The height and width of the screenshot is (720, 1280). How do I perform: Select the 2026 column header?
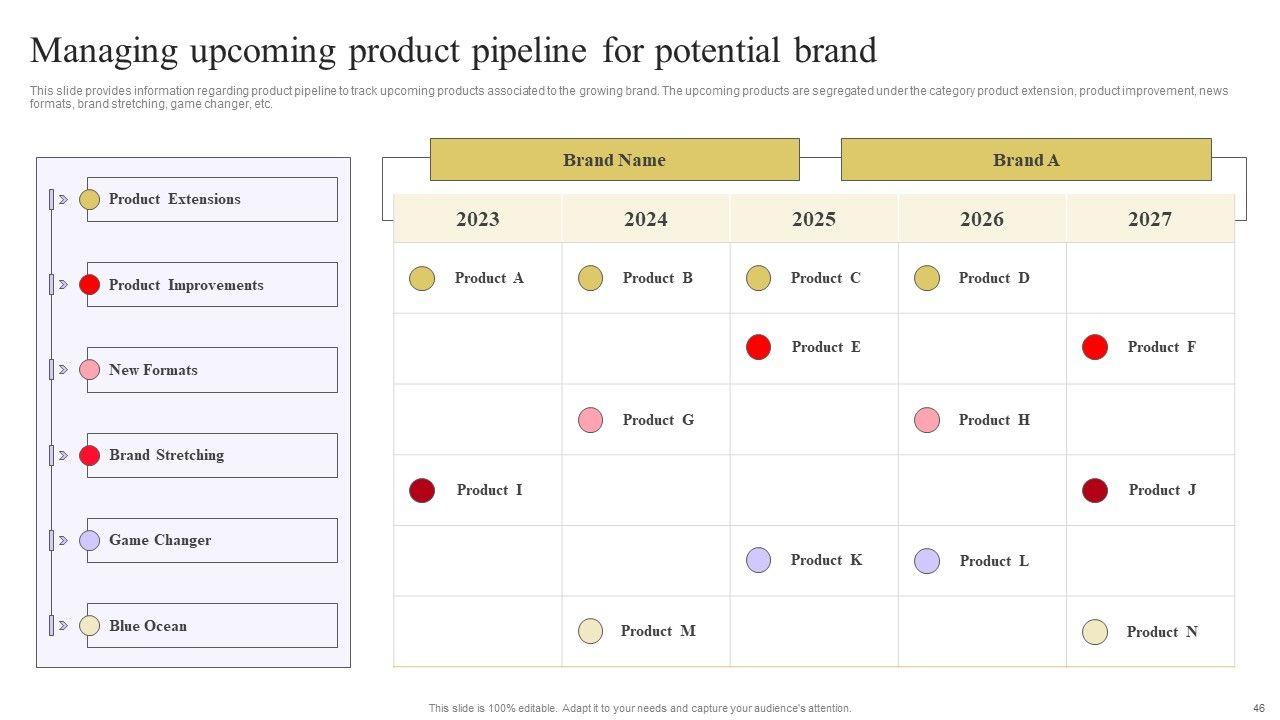pos(982,219)
